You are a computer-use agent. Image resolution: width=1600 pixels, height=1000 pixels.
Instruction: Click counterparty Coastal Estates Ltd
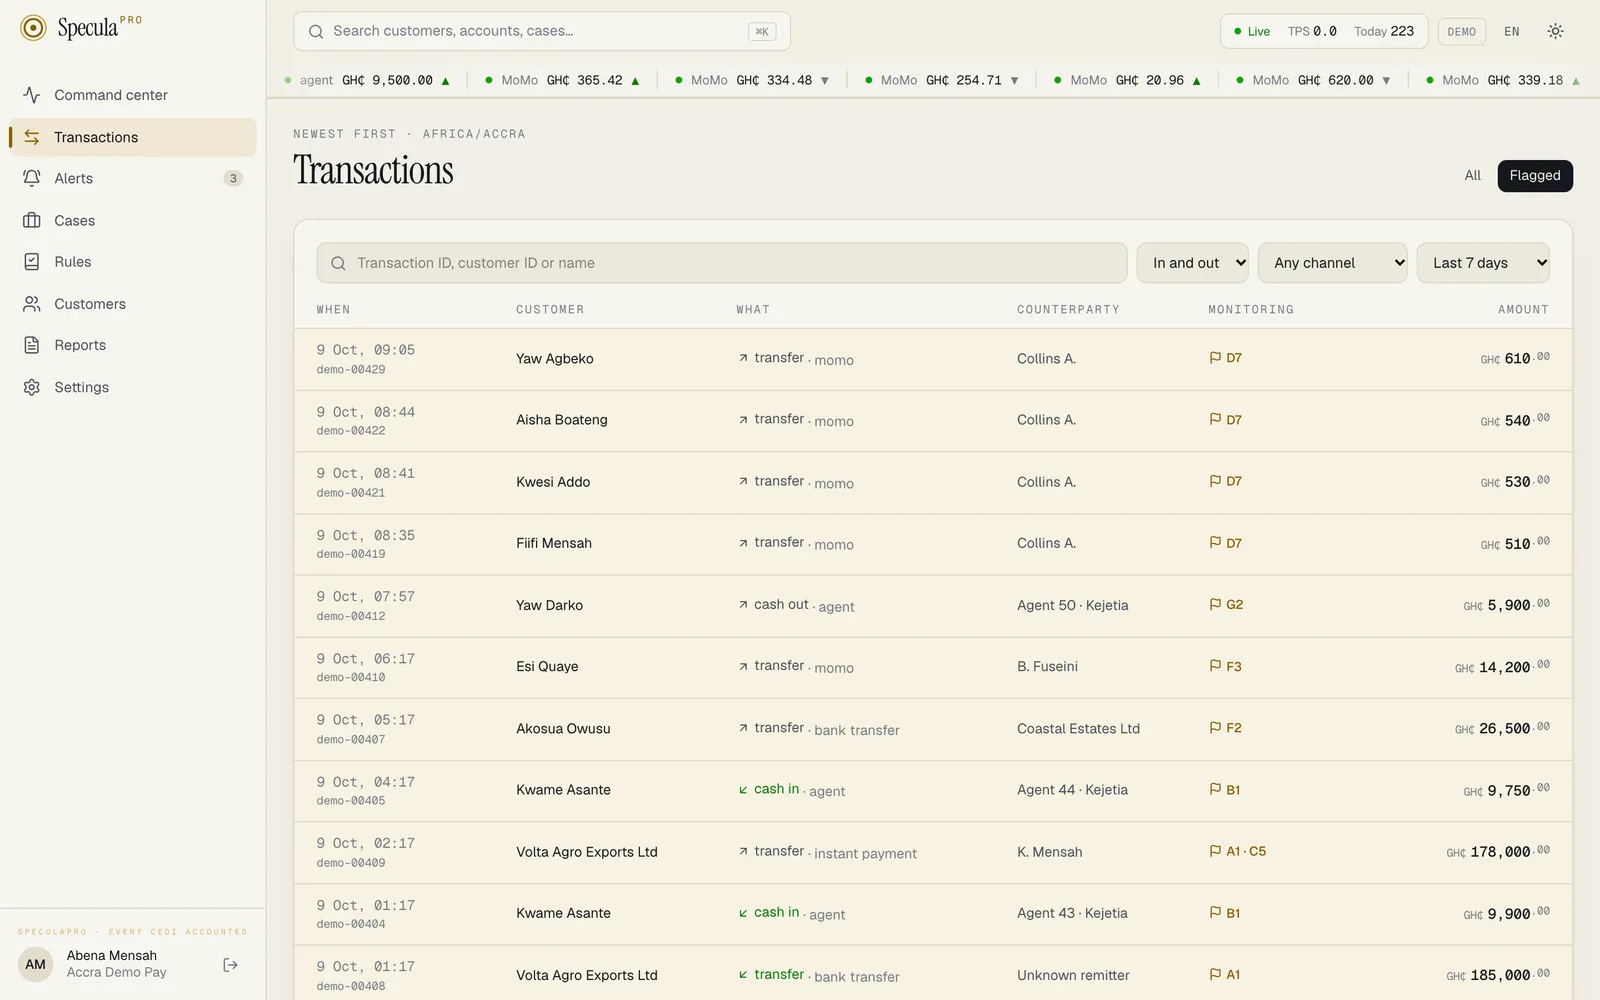pos(1078,729)
